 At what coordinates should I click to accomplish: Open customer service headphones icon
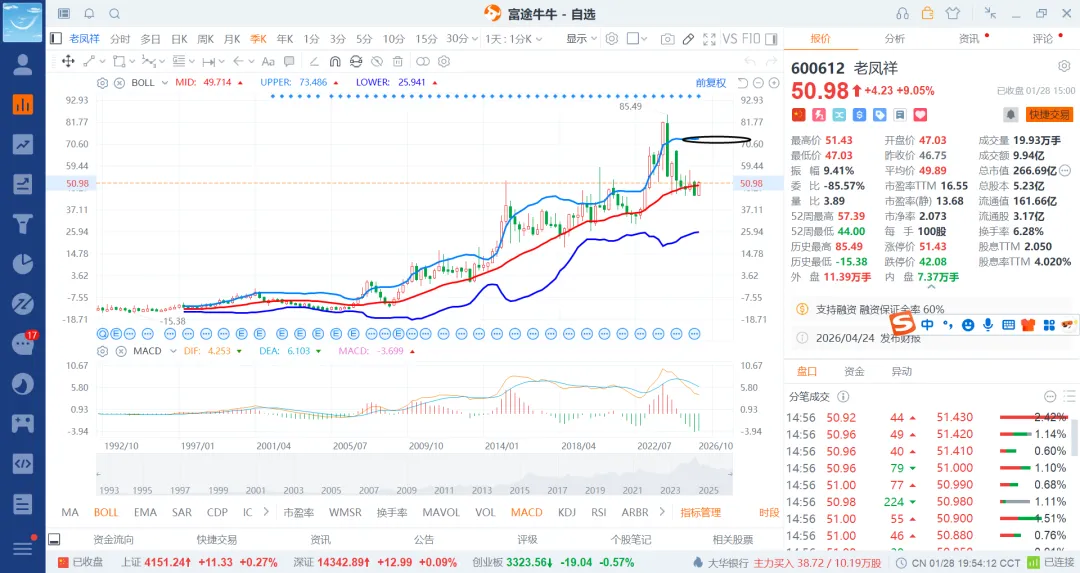(x=902, y=14)
